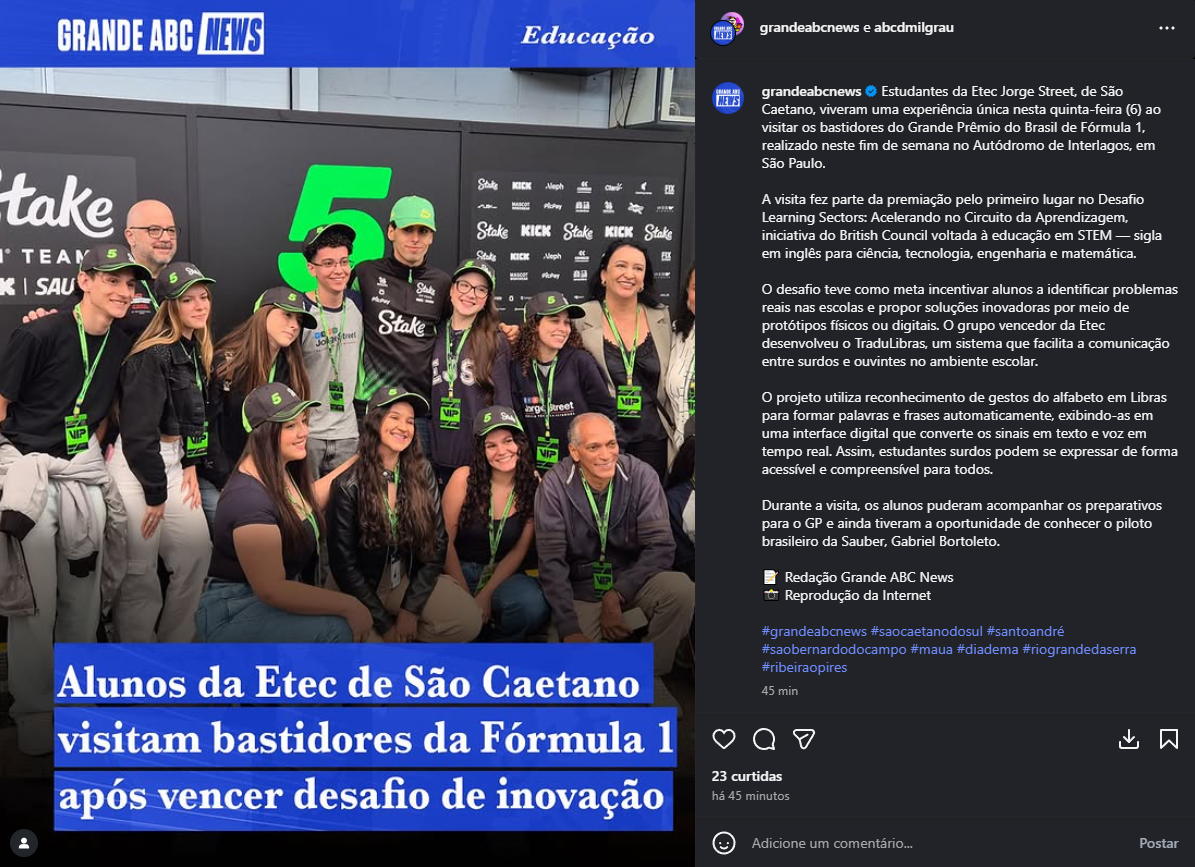The image size is (1195, 867).
Task: Open the #saocaetanodosul hashtag
Action: tap(927, 632)
